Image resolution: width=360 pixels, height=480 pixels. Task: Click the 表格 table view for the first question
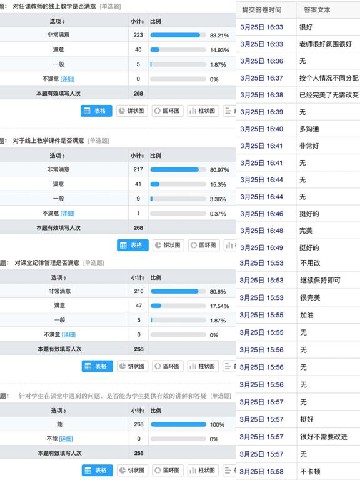click(96, 111)
